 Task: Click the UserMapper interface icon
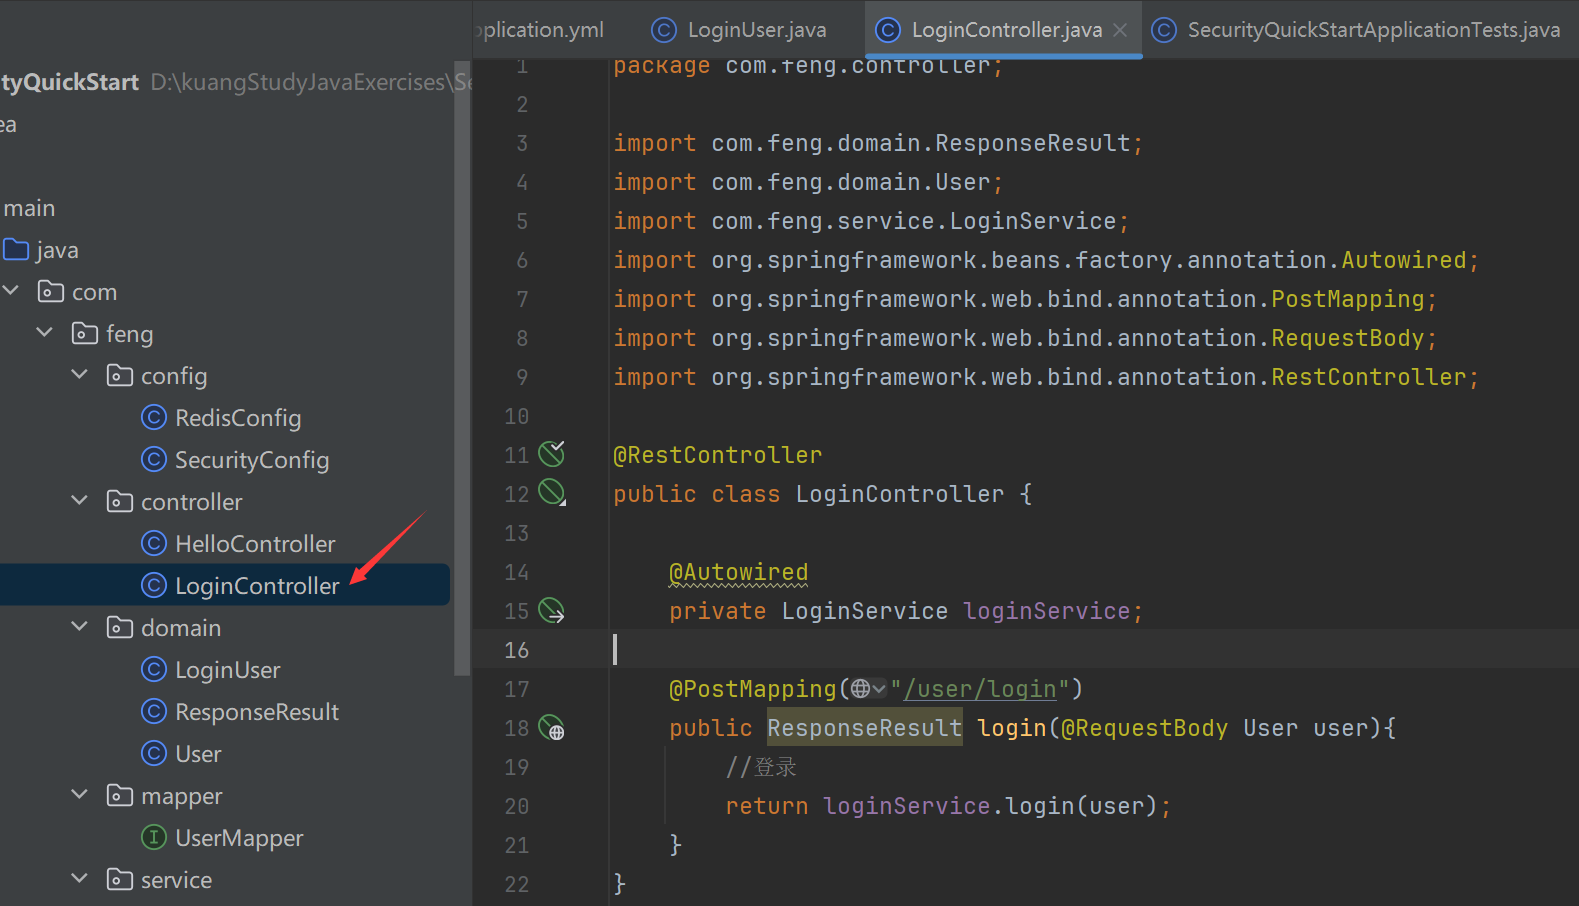(x=154, y=837)
